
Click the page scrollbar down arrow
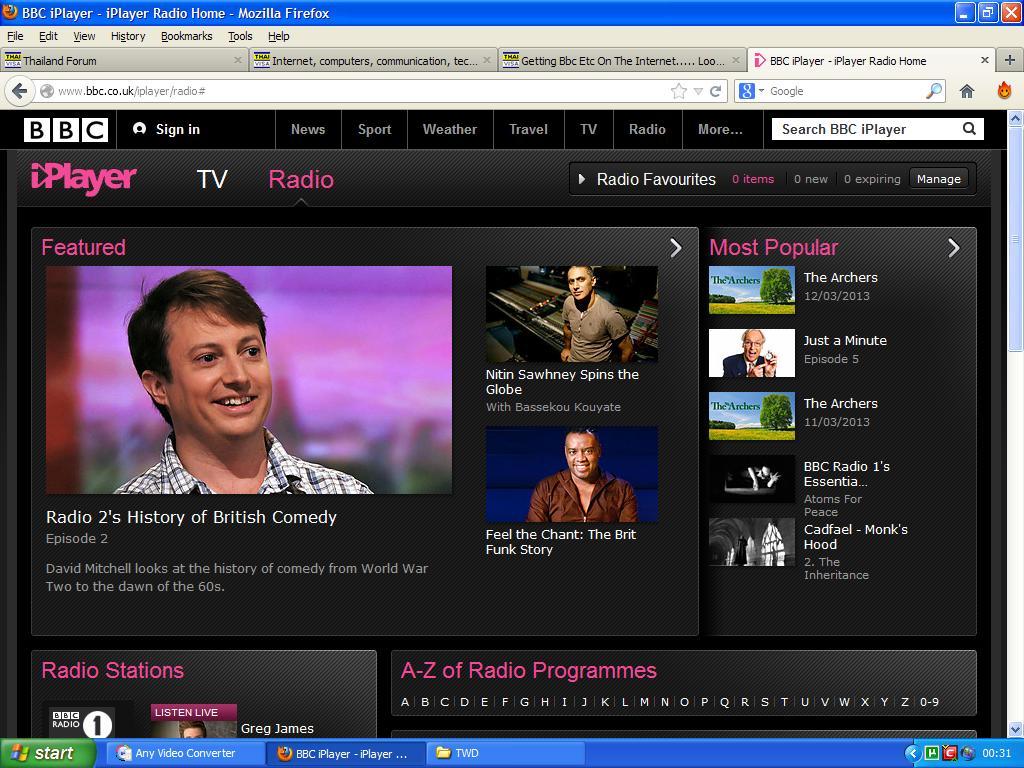point(1015,729)
